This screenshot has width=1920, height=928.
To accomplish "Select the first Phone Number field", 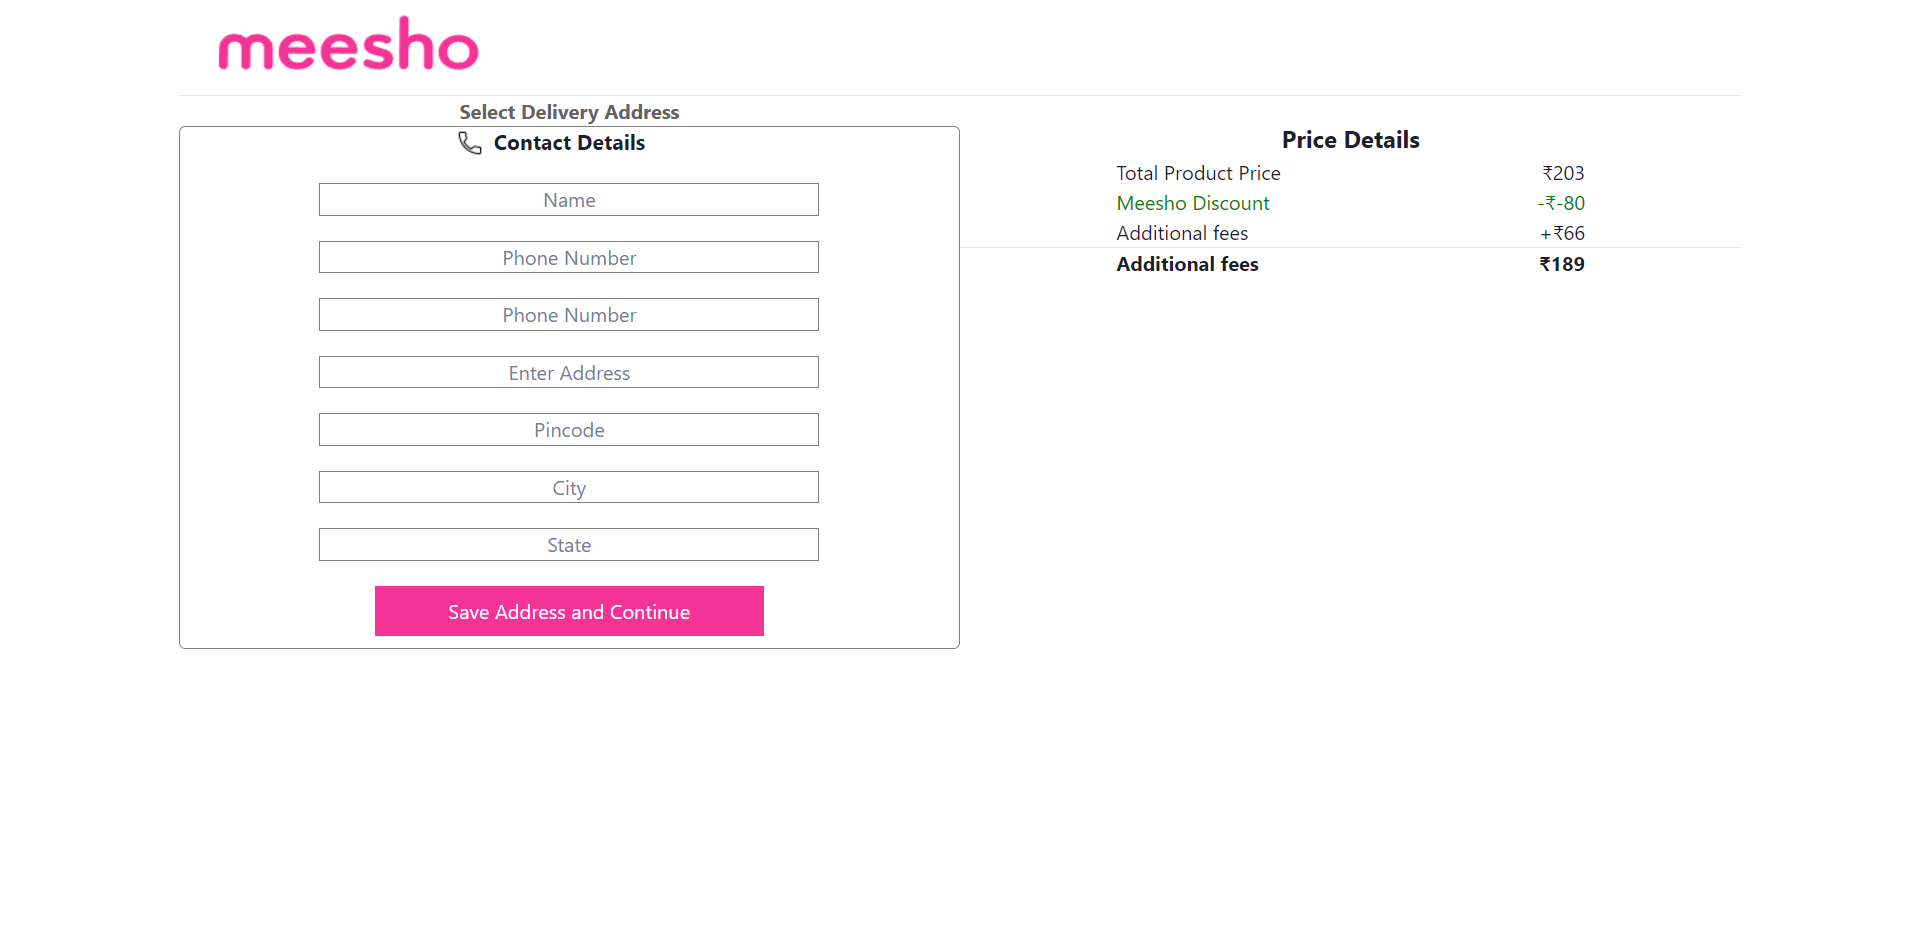I will [x=568, y=257].
